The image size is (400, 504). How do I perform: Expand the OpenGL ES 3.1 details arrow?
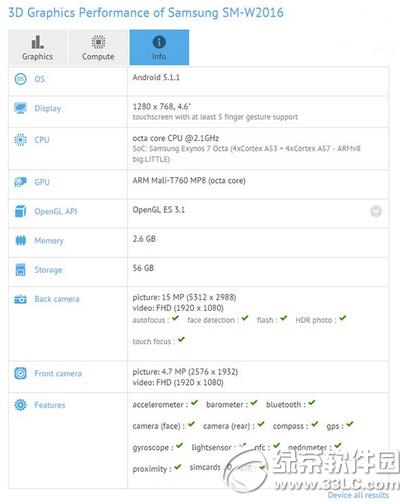(x=376, y=211)
